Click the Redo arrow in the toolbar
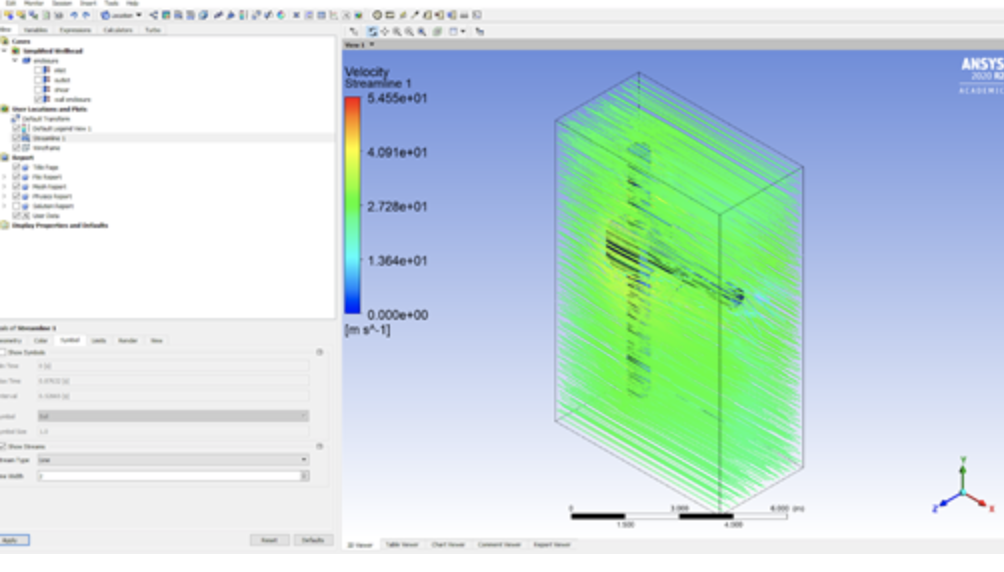 [x=86, y=15]
